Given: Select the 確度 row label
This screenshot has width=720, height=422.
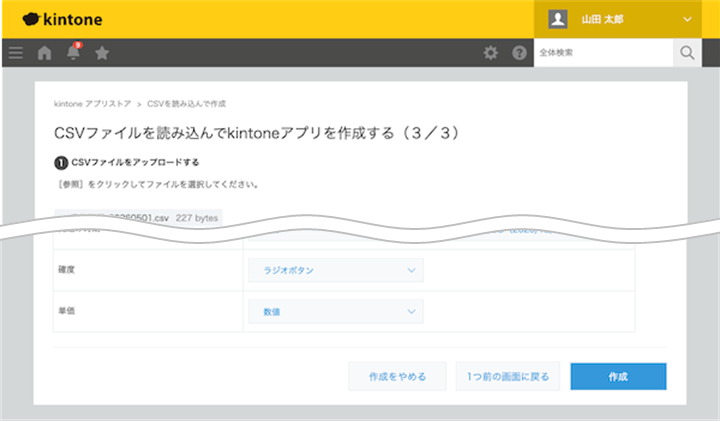Looking at the screenshot, I should pyautogui.click(x=67, y=270).
